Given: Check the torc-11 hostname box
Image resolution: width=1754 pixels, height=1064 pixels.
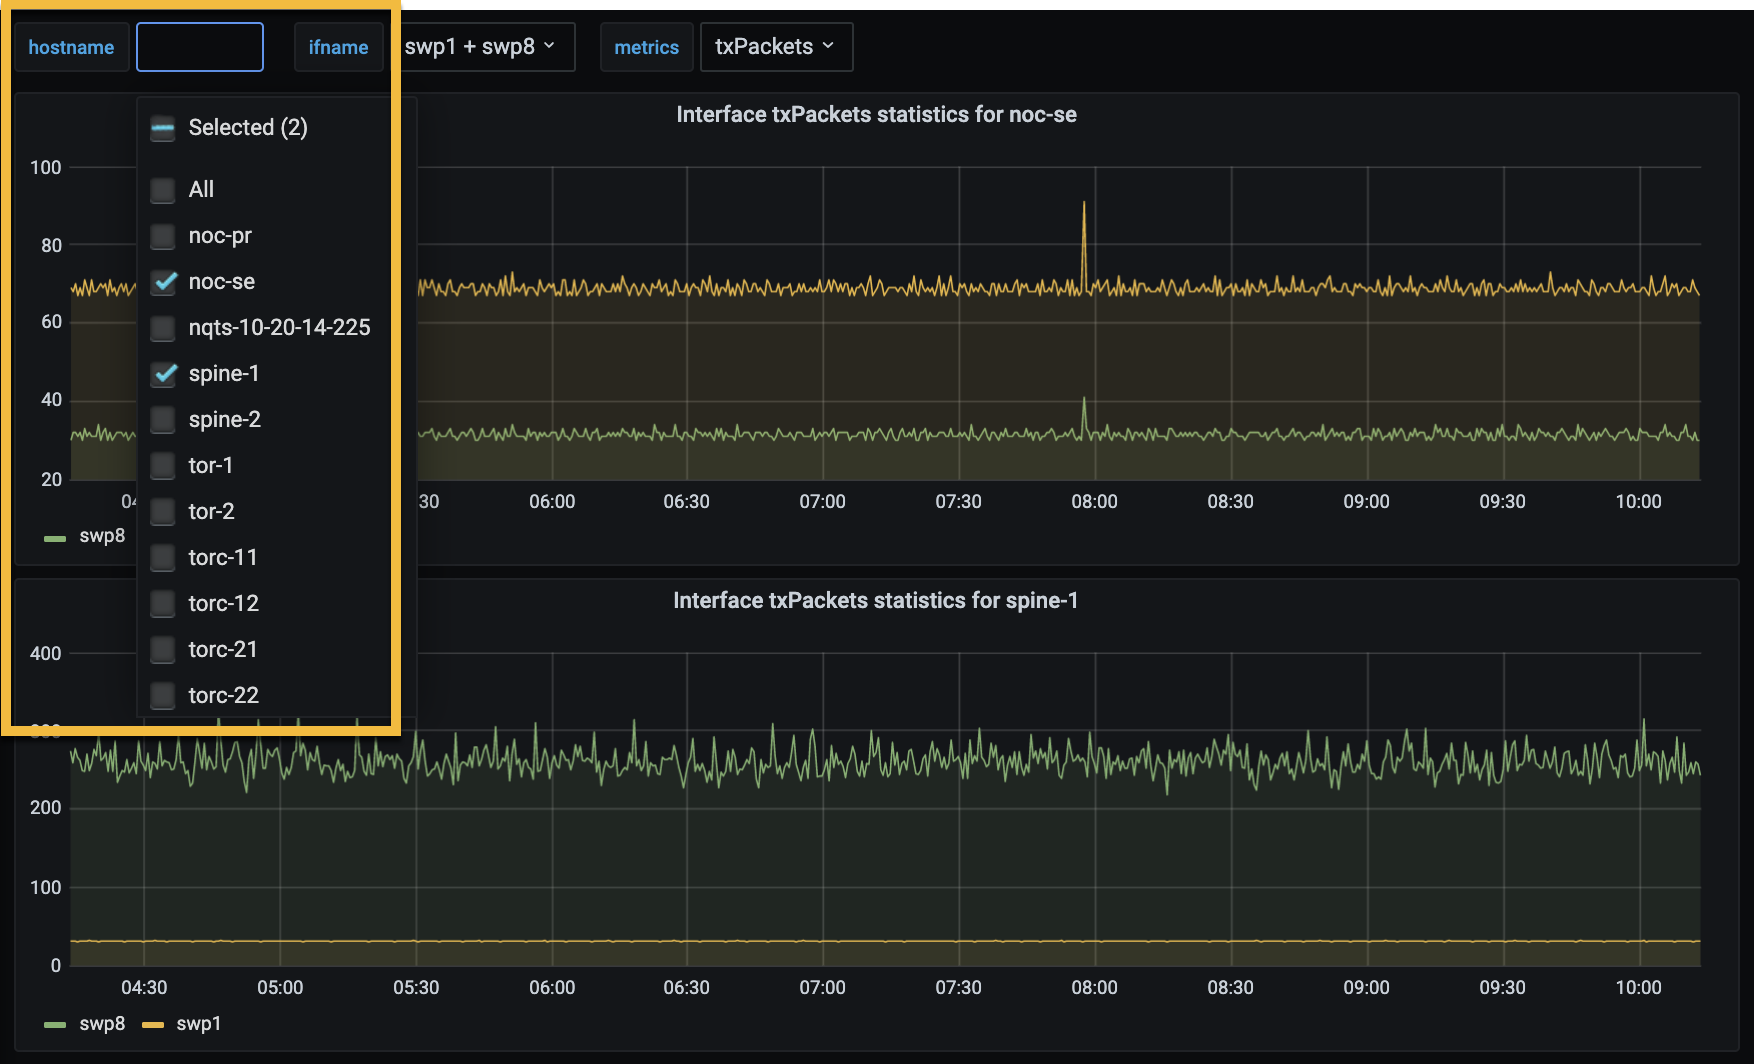Looking at the screenshot, I should (x=163, y=558).
